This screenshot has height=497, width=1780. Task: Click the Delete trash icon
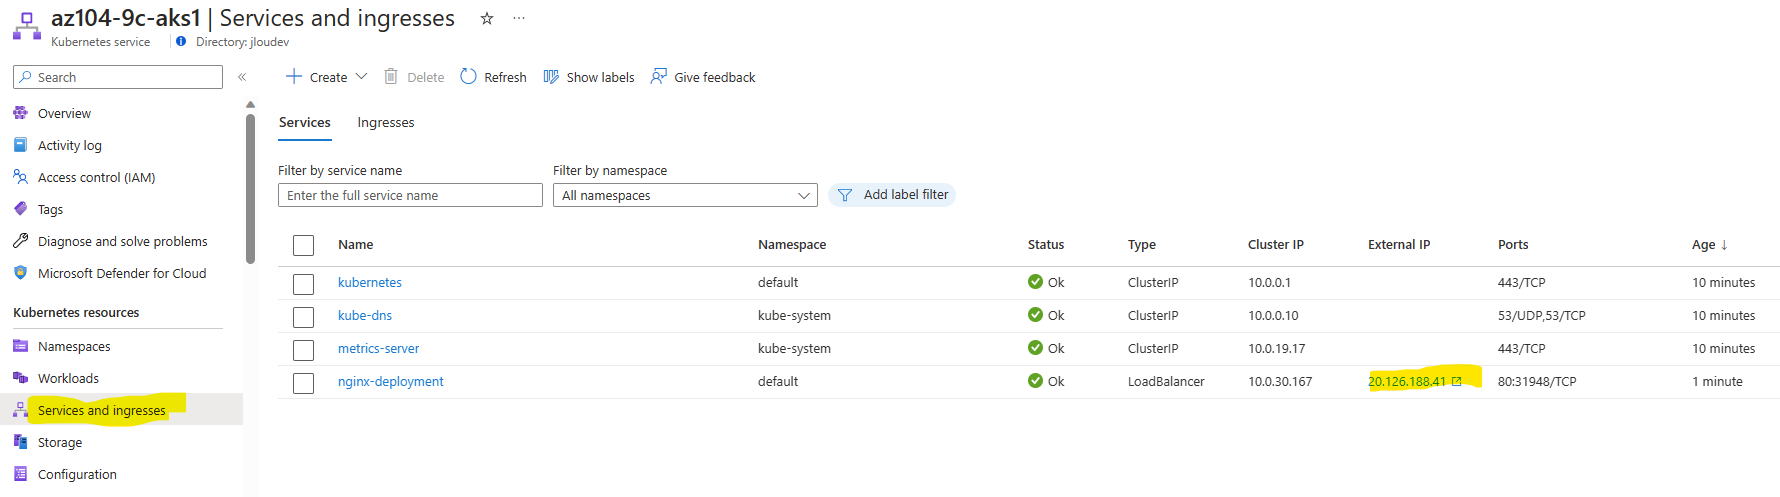pos(391,76)
